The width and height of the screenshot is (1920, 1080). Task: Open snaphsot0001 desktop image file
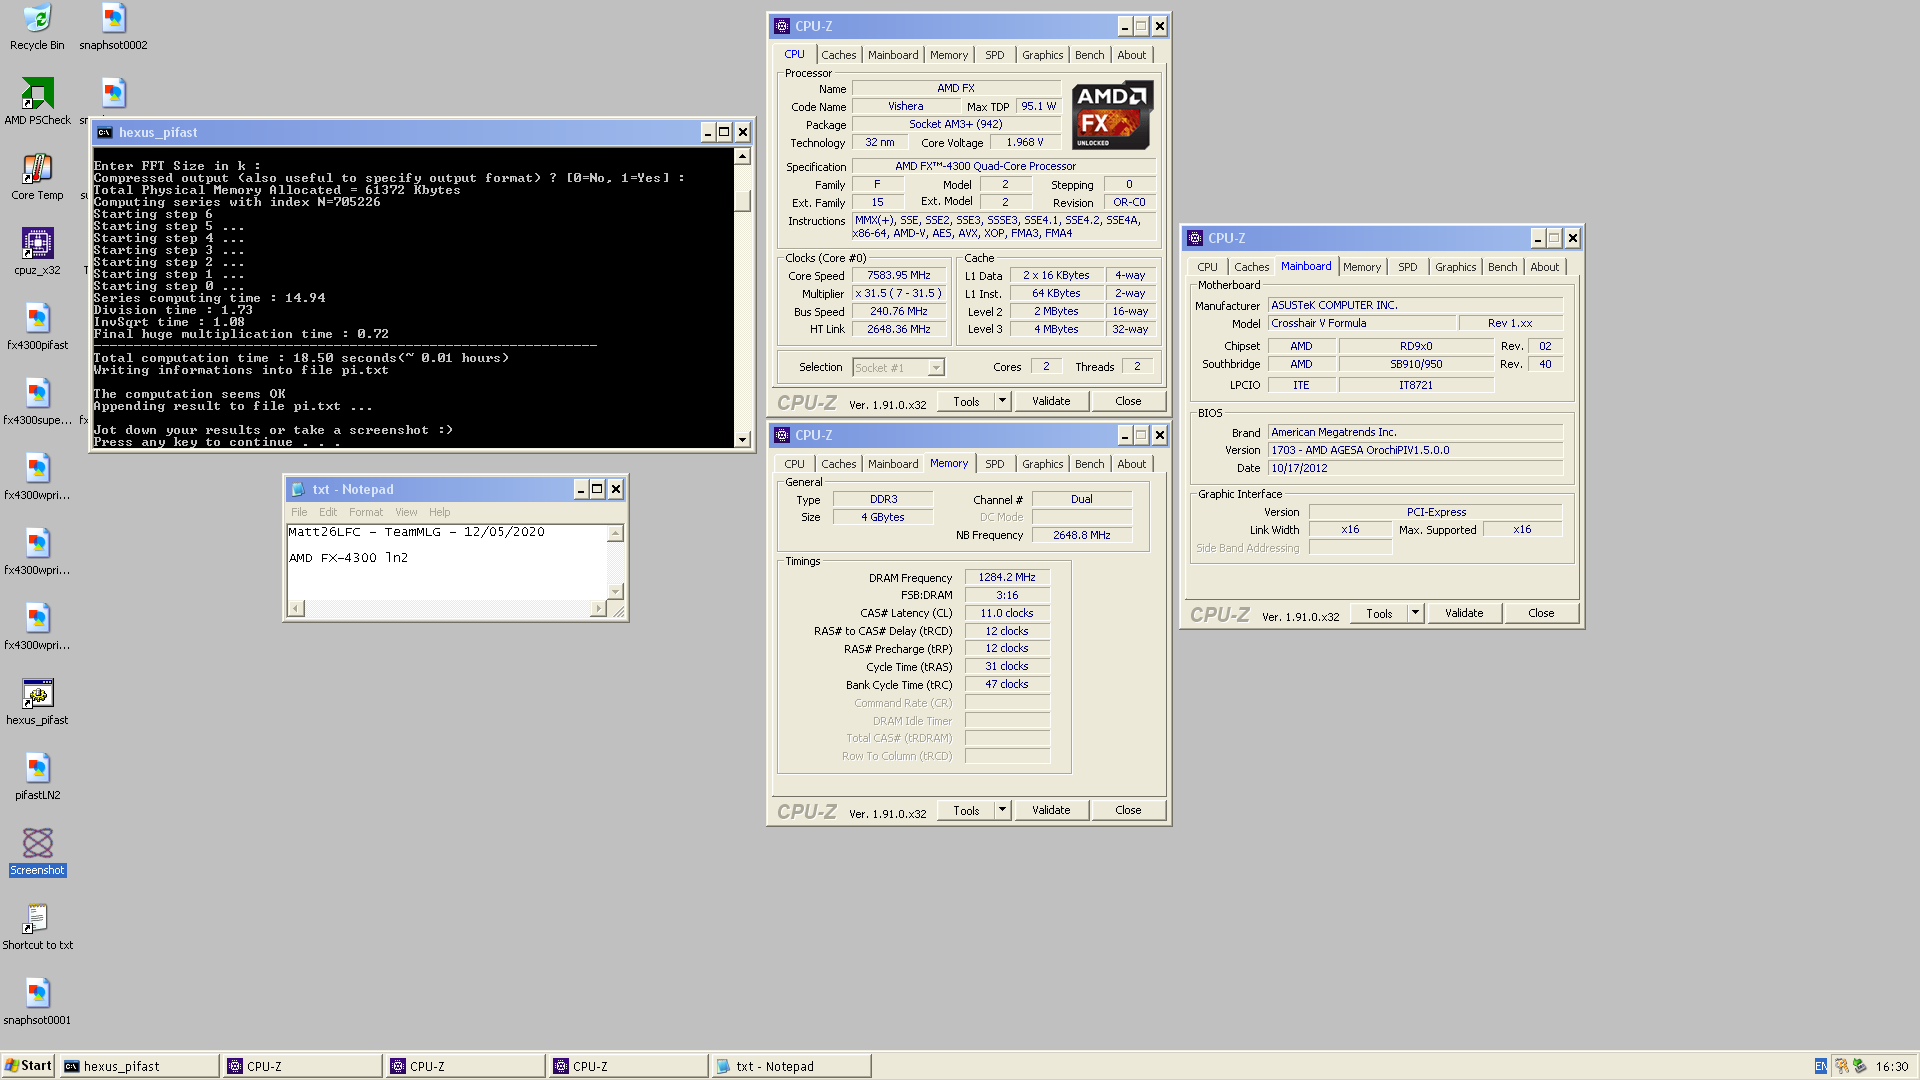37,1002
